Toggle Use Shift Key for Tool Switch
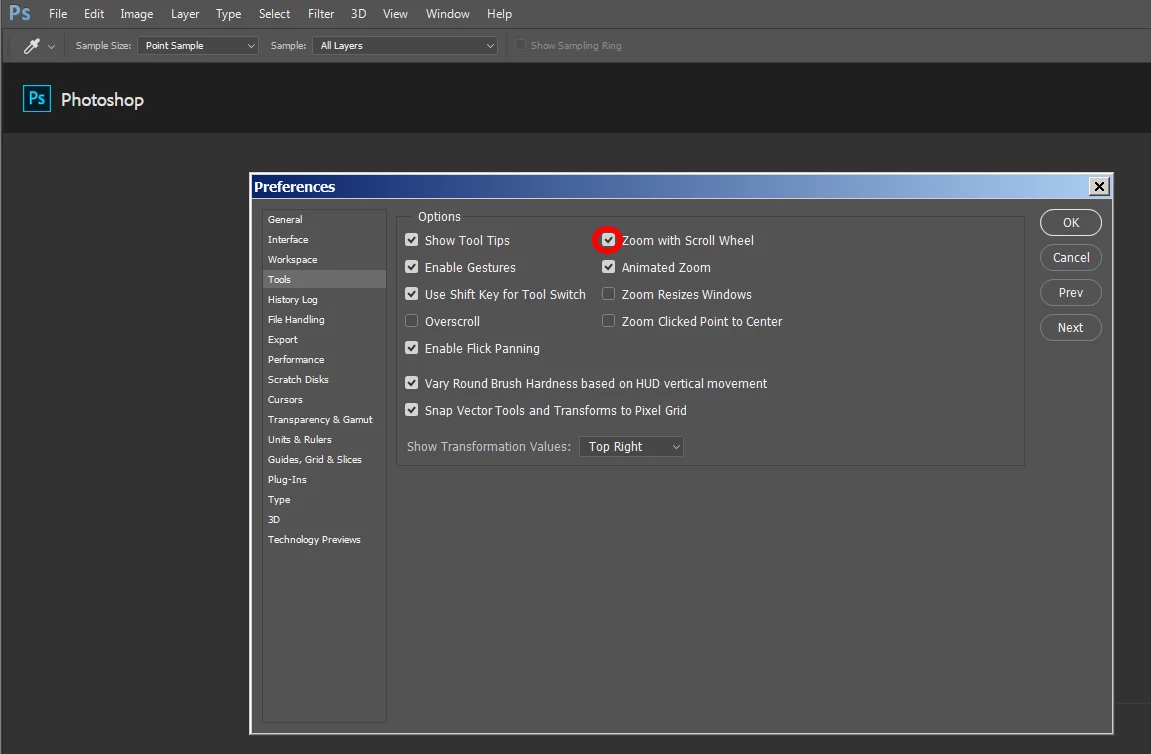The width and height of the screenshot is (1151, 754). [412, 294]
